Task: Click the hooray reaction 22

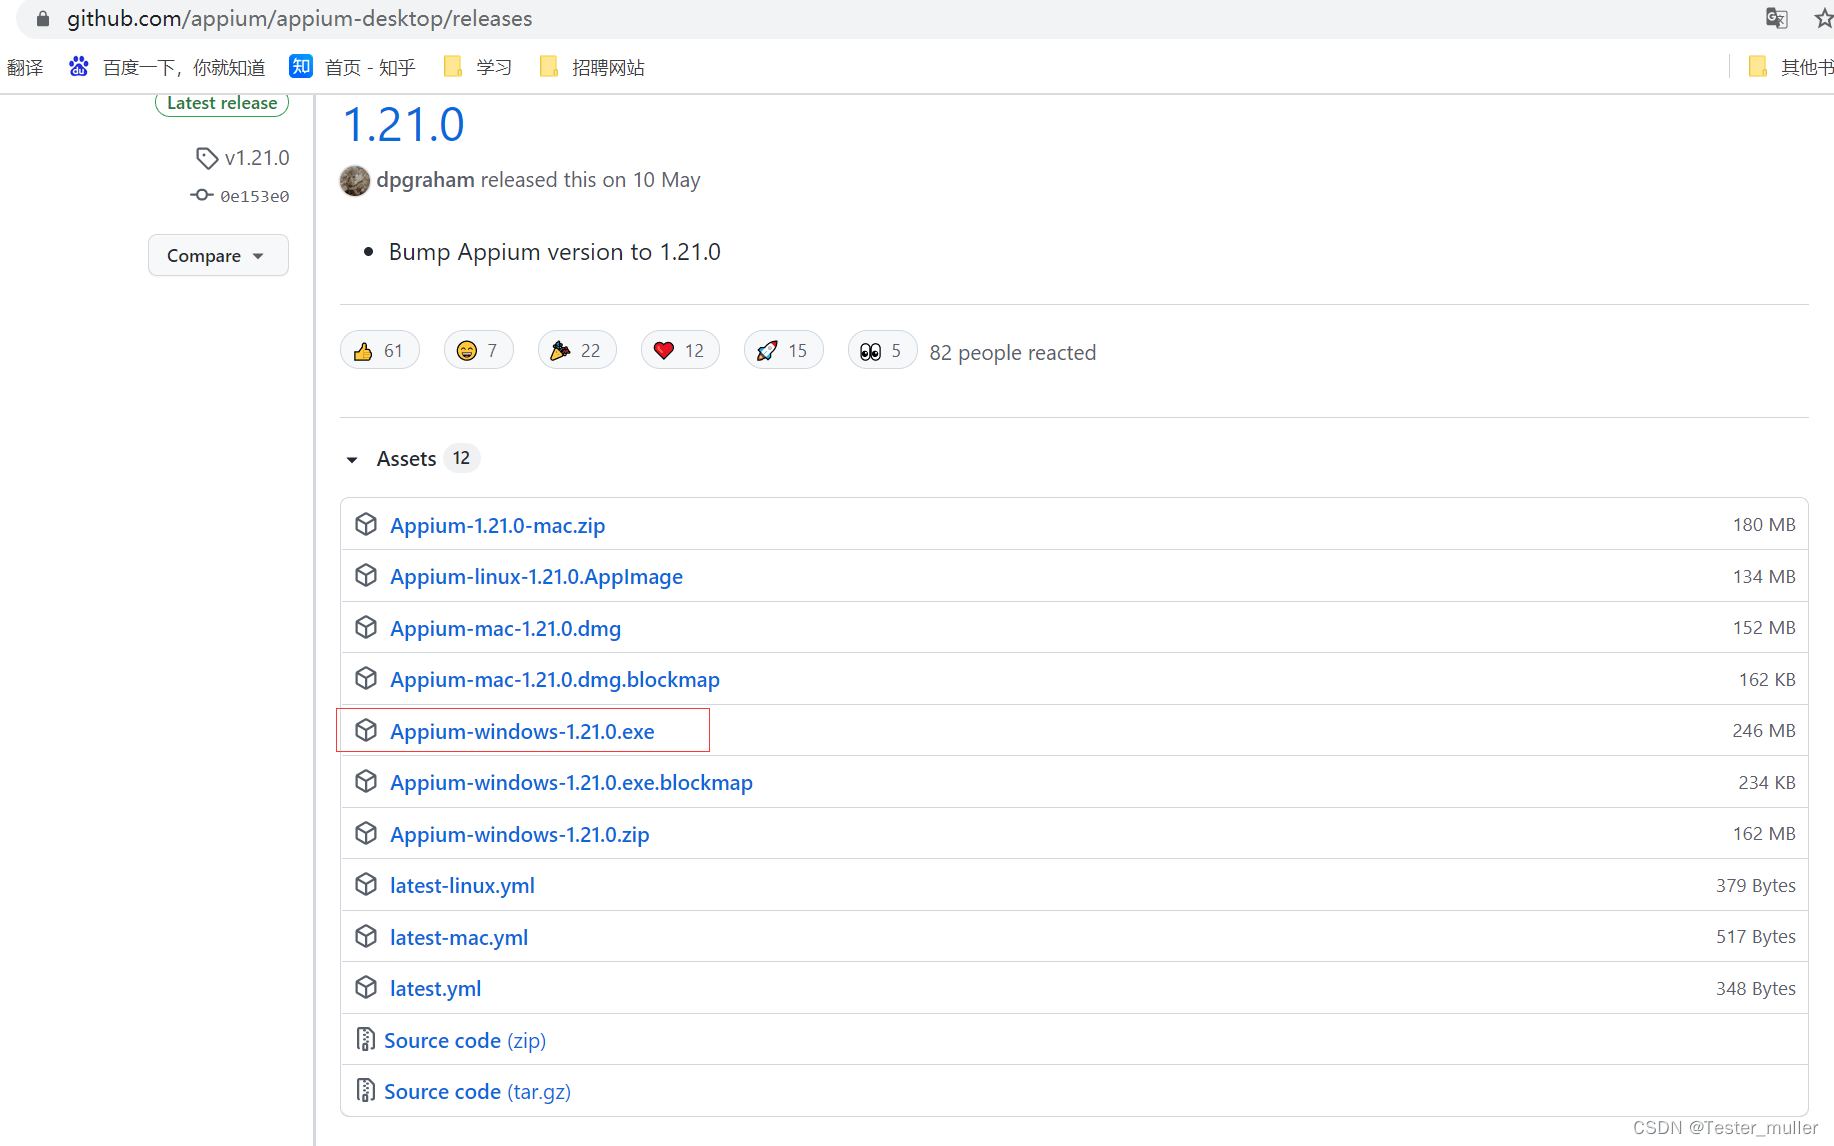Action: [x=577, y=350]
